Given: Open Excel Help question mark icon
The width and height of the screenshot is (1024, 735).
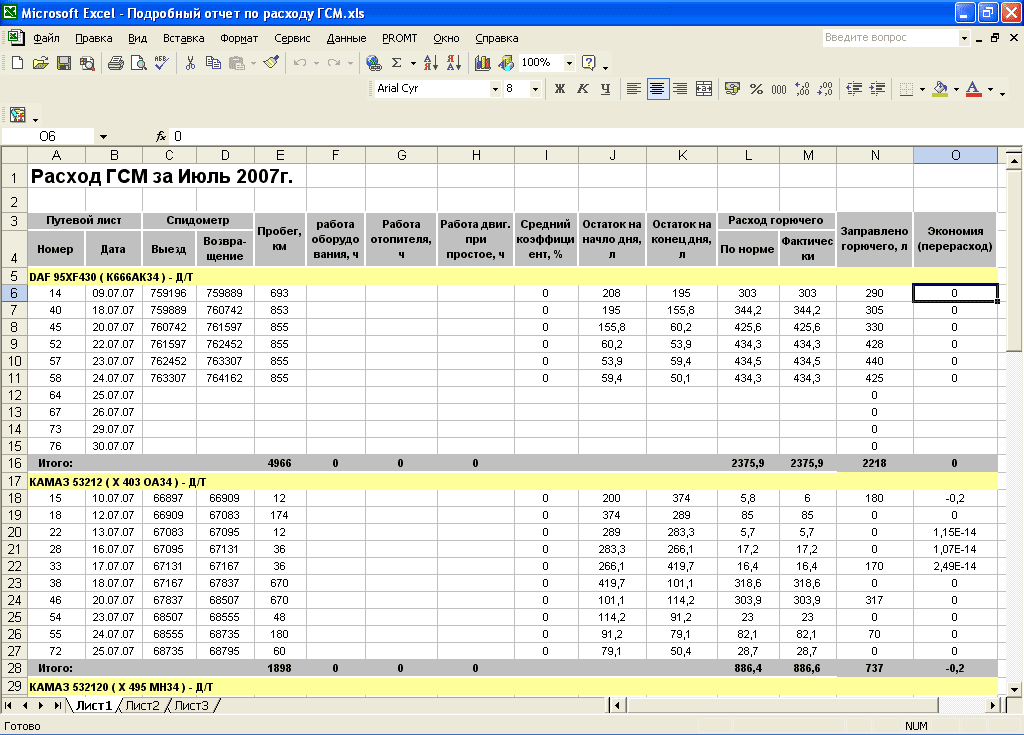Looking at the screenshot, I should pos(588,63).
